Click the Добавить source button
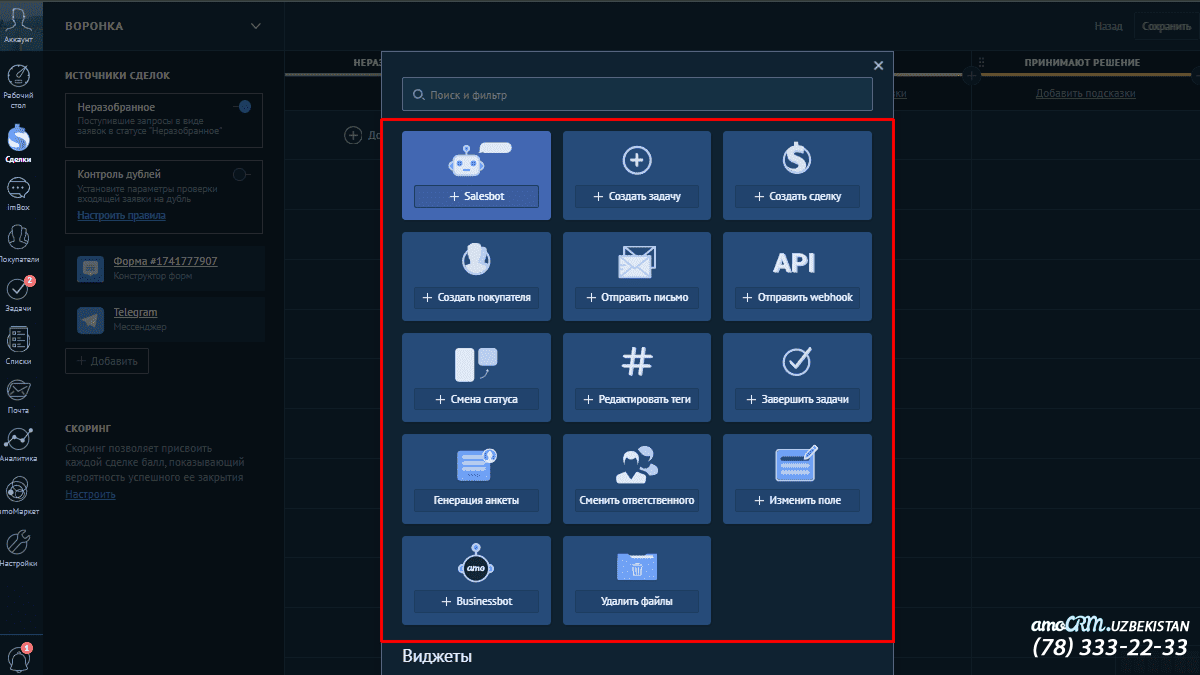 (107, 360)
